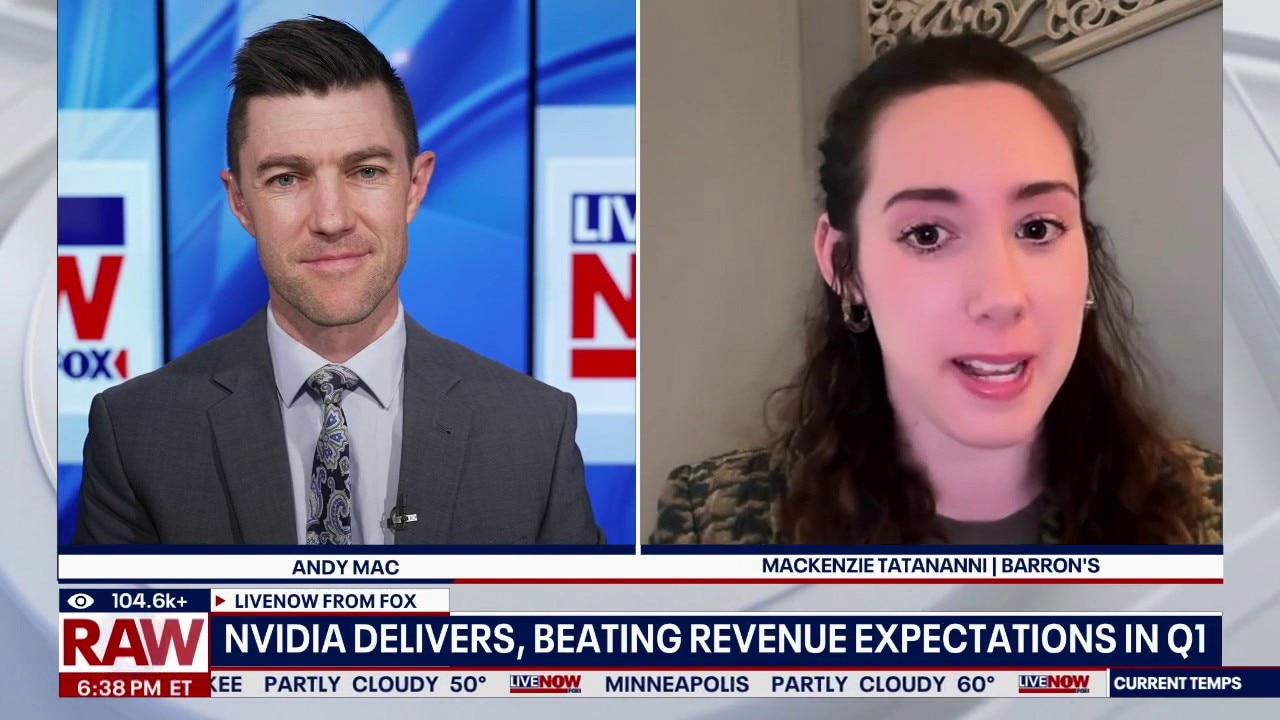Click the "ANDY MAC" name caption
This screenshot has width=1280, height=720.
pyautogui.click(x=346, y=567)
